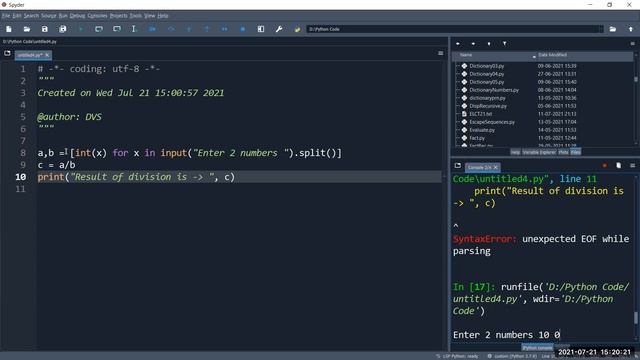Screen dimensions: 640x360
Task: Switch to the Files tab
Action: pos(576,152)
